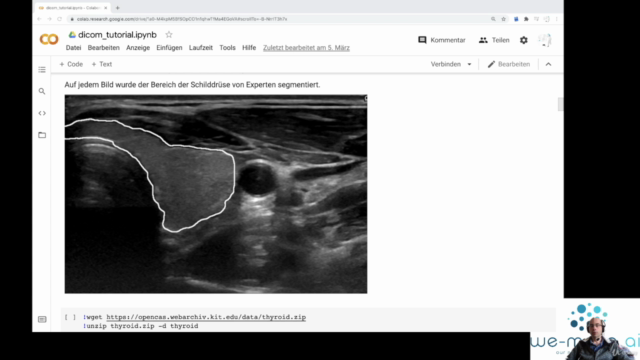This screenshot has height=360, width=640.
Task: Open the Verbinden dropdown arrow
Action: [x=469, y=64]
